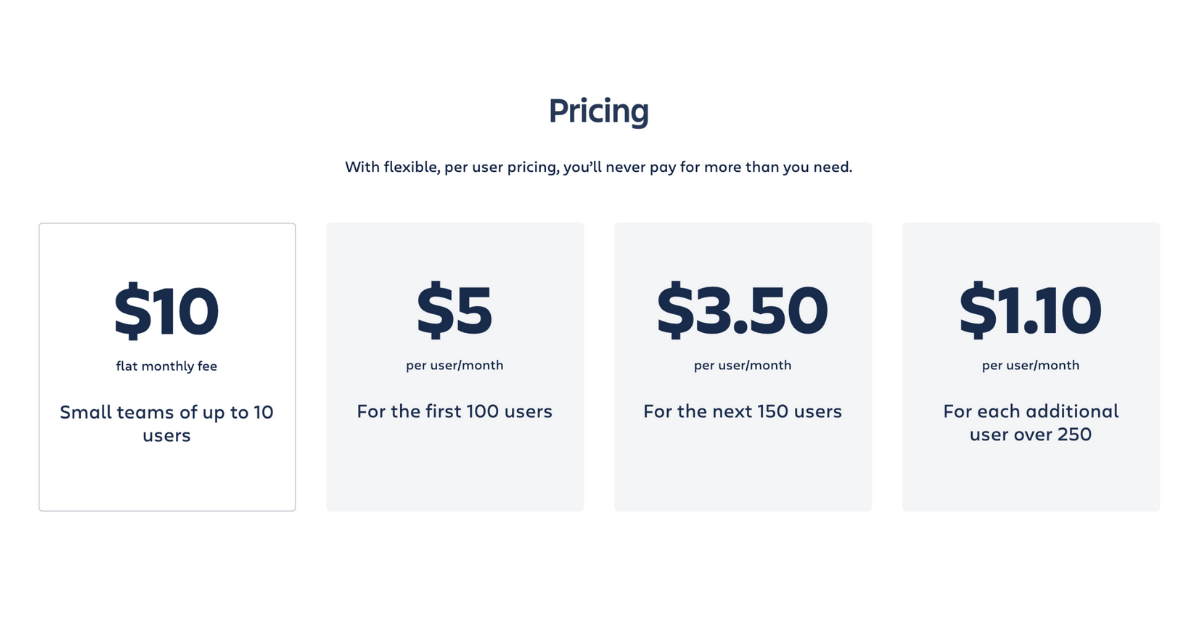Click the 'flat monthly fee' label
Image resolution: width=1200 pixels, height=628 pixels.
[167, 366]
